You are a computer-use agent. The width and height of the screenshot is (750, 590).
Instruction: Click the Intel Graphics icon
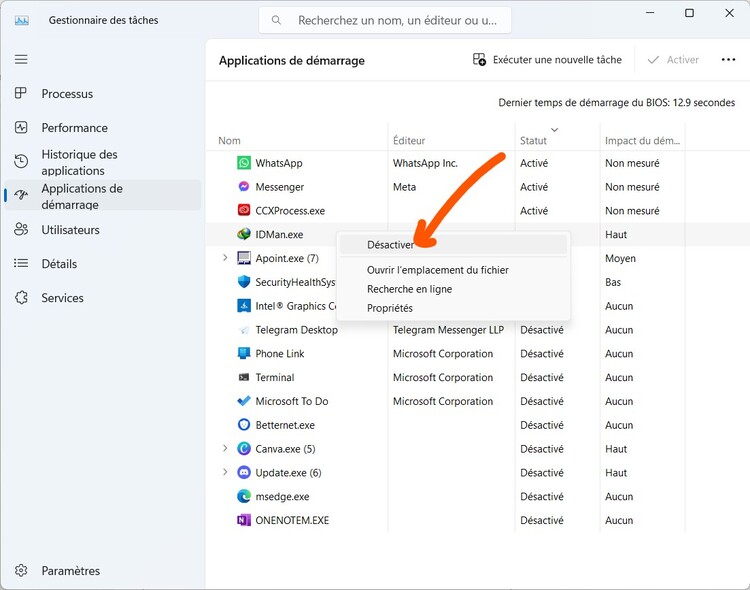point(244,305)
